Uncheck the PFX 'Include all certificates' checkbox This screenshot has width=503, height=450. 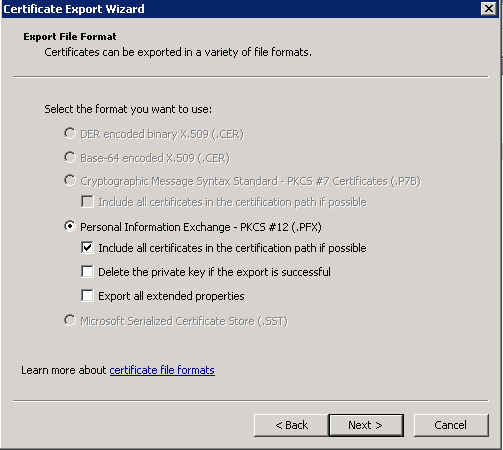87,248
